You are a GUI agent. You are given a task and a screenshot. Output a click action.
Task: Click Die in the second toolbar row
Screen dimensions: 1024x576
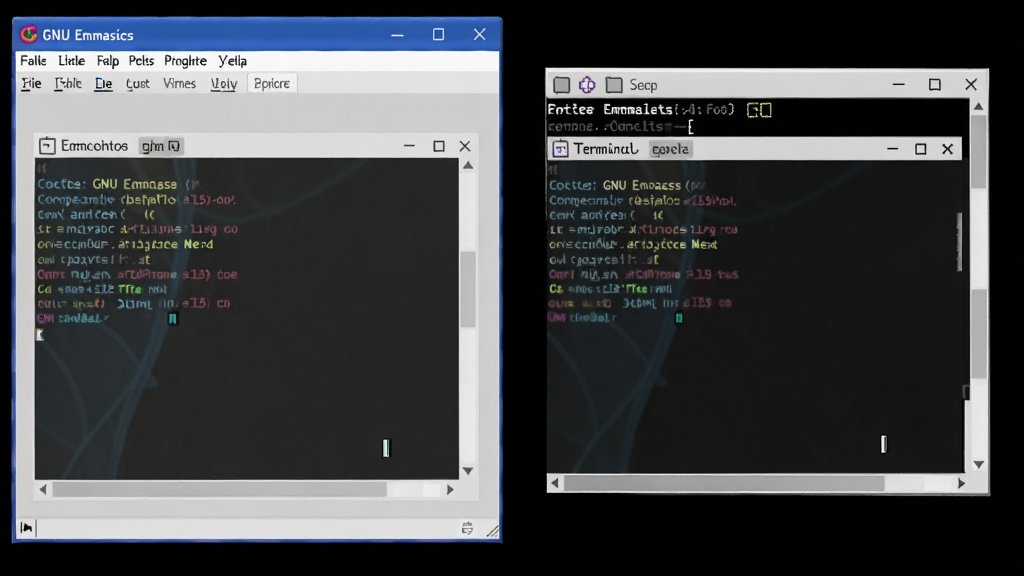click(103, 84)
